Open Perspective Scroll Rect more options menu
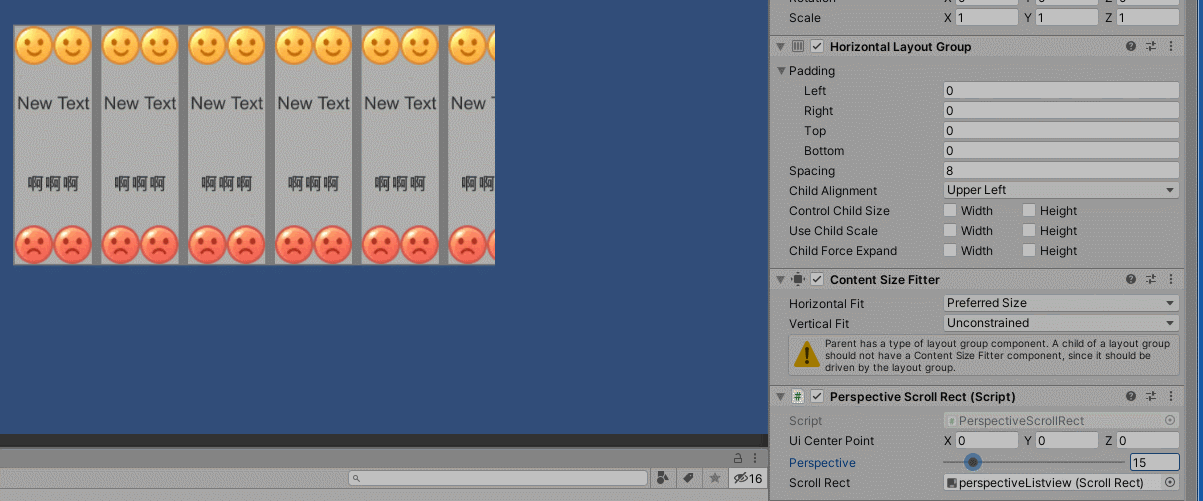Viewport: 1203px width, 501px height. [x=1170, y=397]
